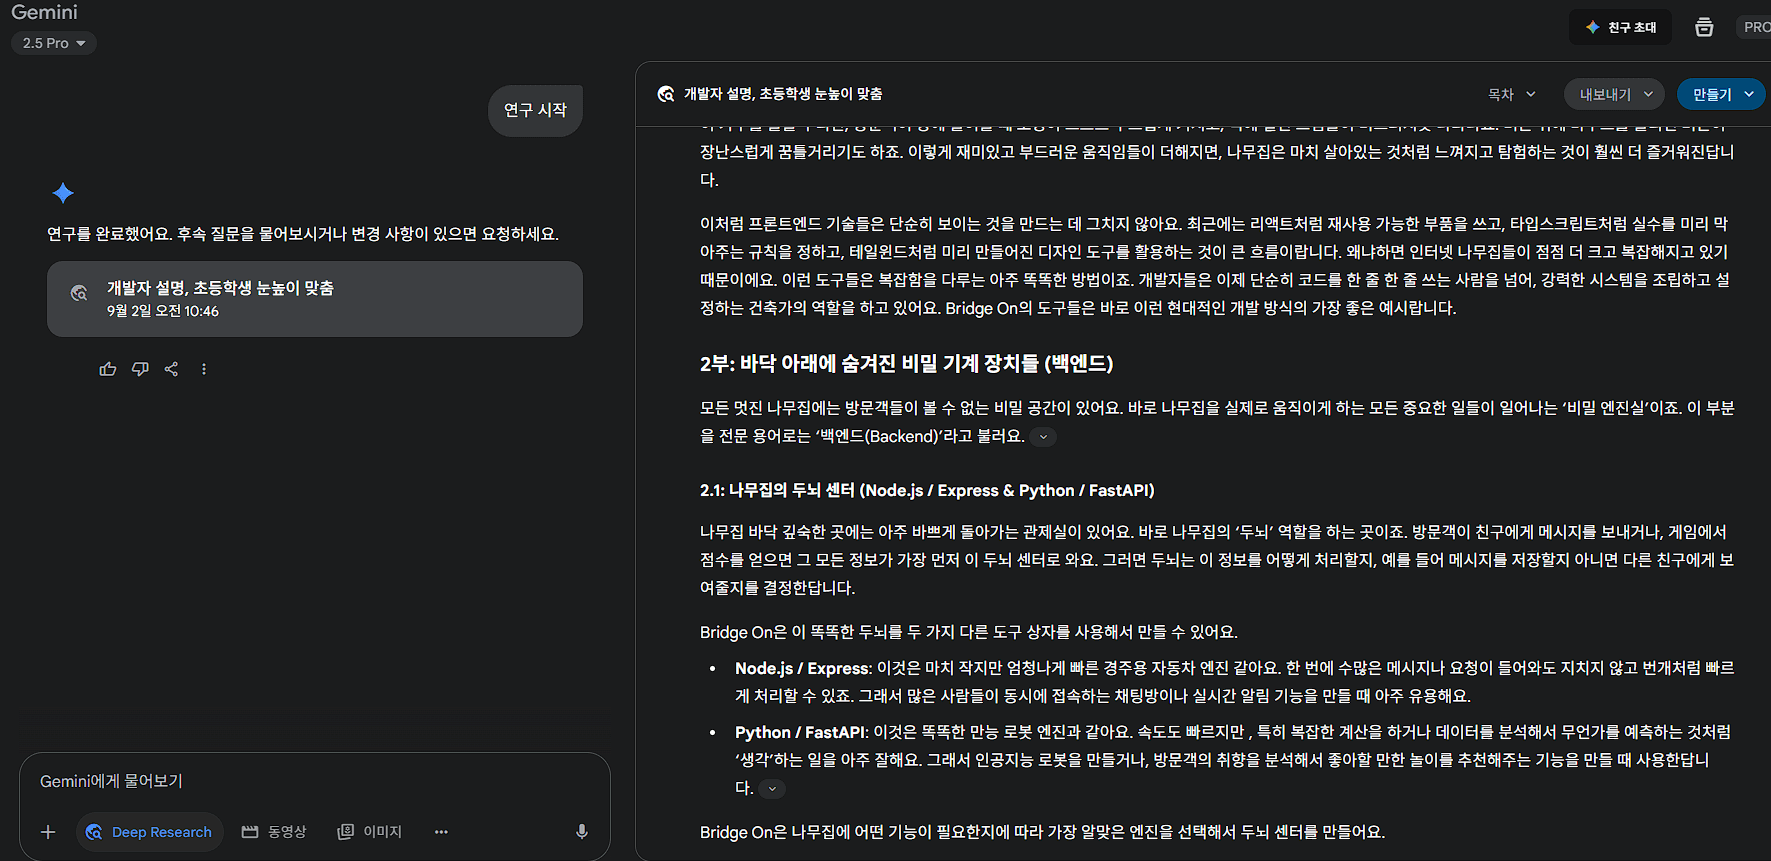Click the 2.1: 나무집의 두뇌 센터 subheading
This screenshot has height=861, width=1771.
927,490
